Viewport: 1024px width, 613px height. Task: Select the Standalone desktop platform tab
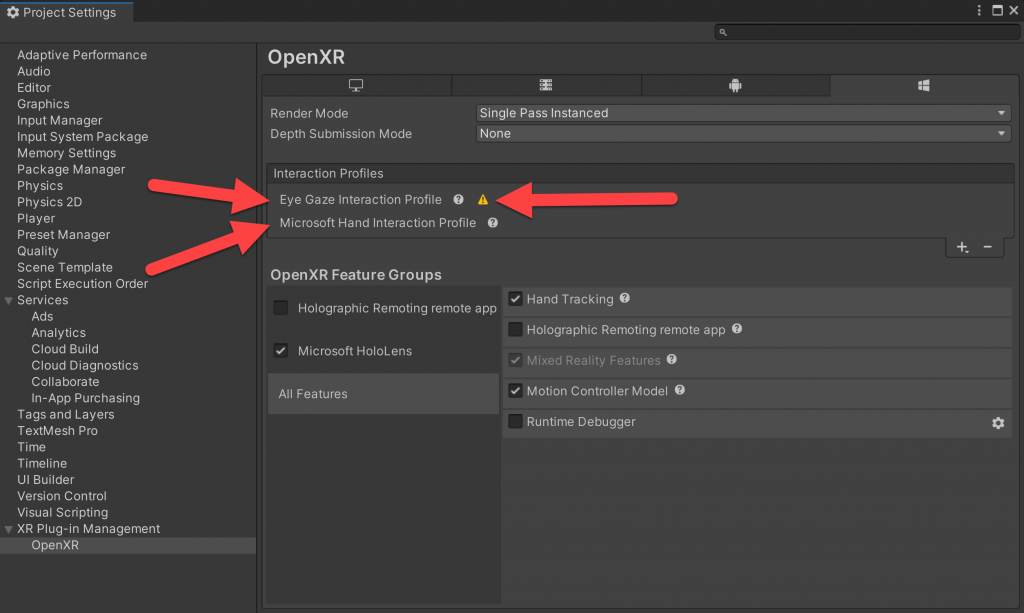tap(356, 86)
